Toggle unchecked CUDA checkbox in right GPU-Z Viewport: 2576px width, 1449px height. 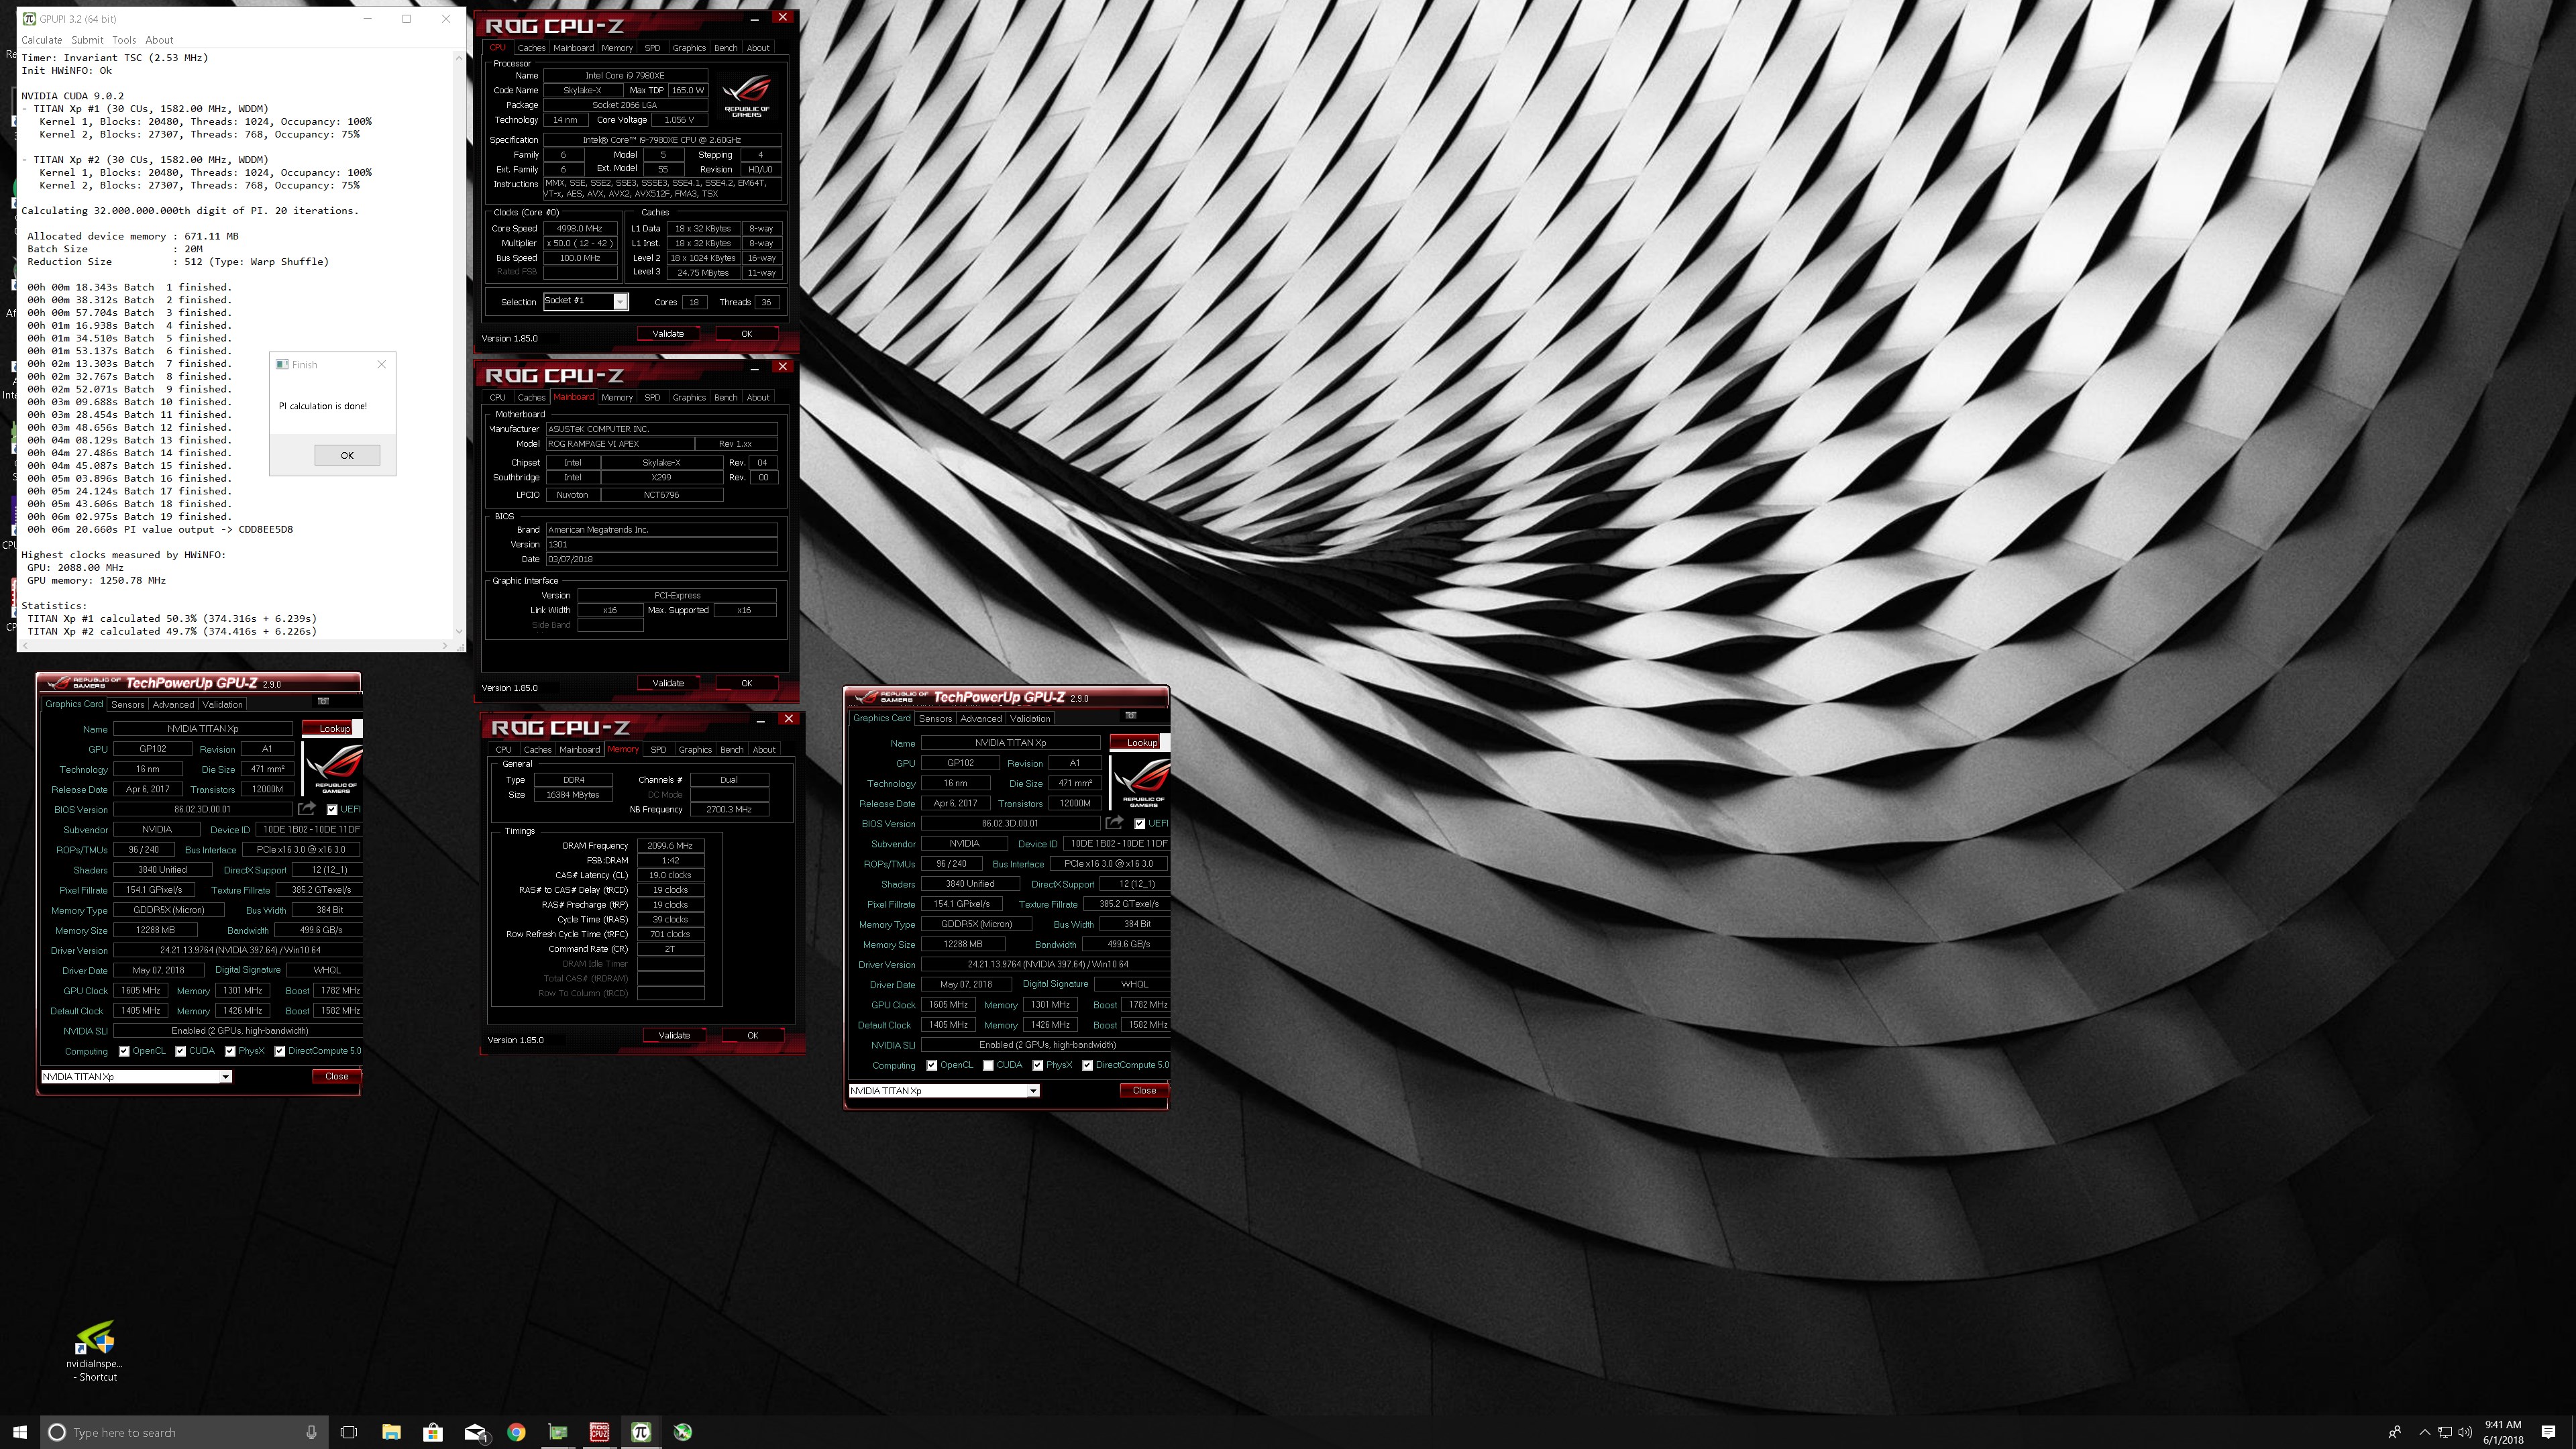coord(988,1065)
